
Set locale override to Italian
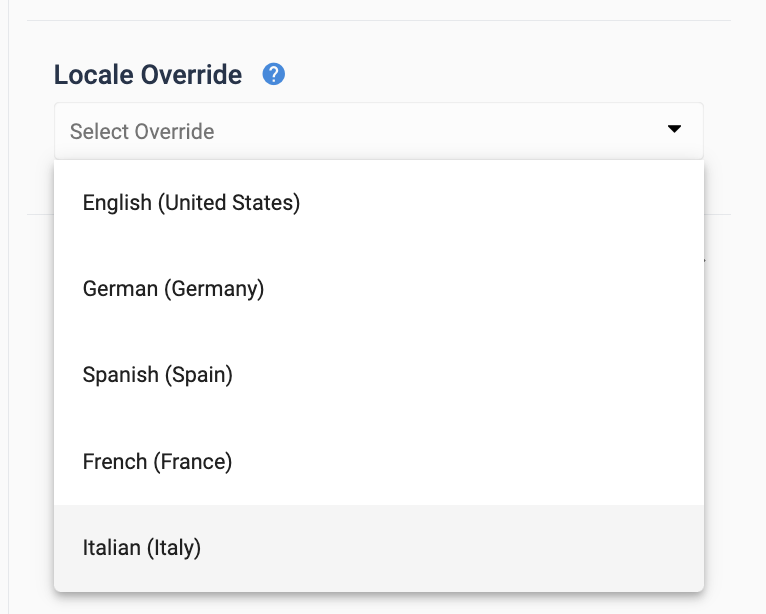tap(379, 548)
